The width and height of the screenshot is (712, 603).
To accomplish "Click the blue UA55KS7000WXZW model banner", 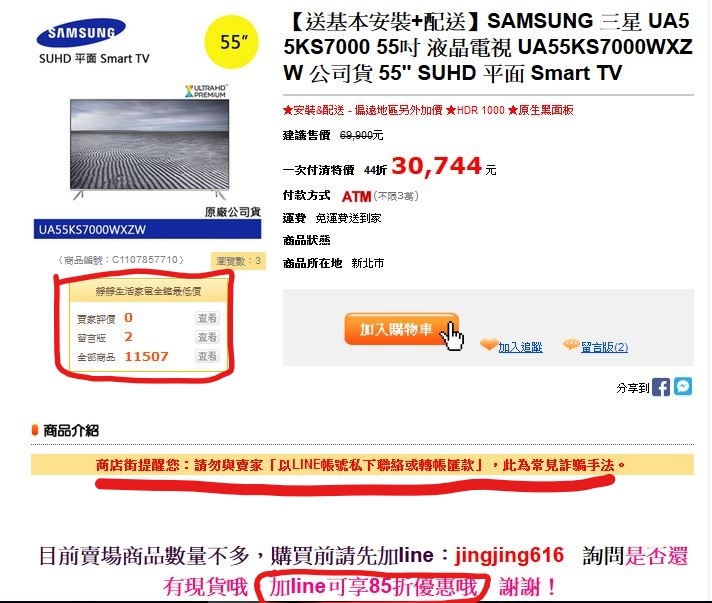I will tap(147, 229).
